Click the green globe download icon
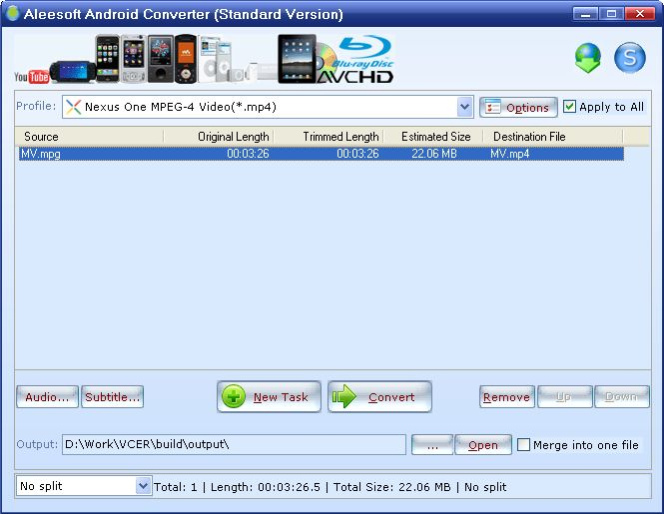This screenshot has height=514, width=664. 588,58
